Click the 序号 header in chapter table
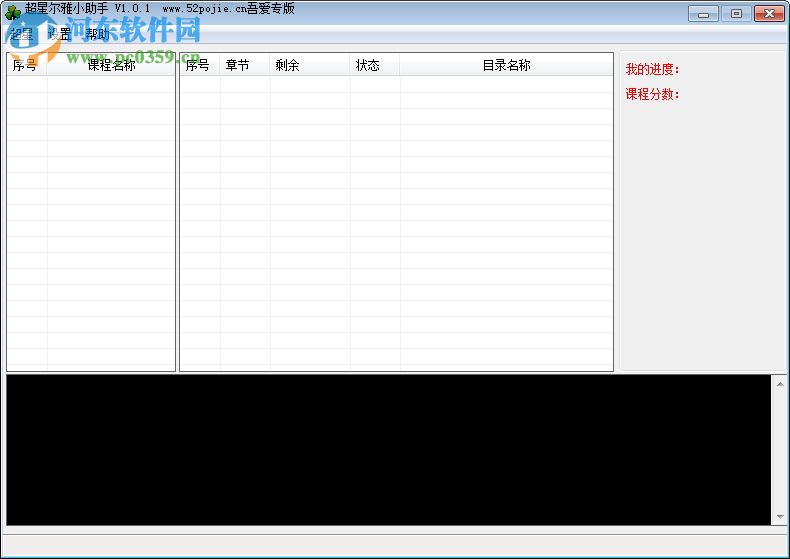 pos(200,65)
